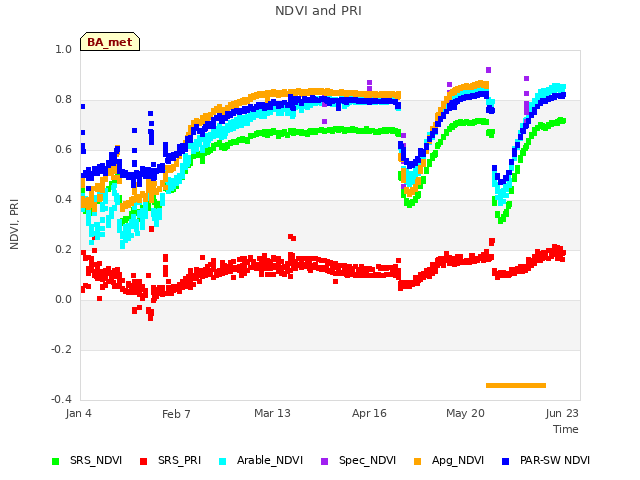Click the Jun 23 x-axis tick label
This screenshot has width=640, height=480.
click(x=562, y=413)
